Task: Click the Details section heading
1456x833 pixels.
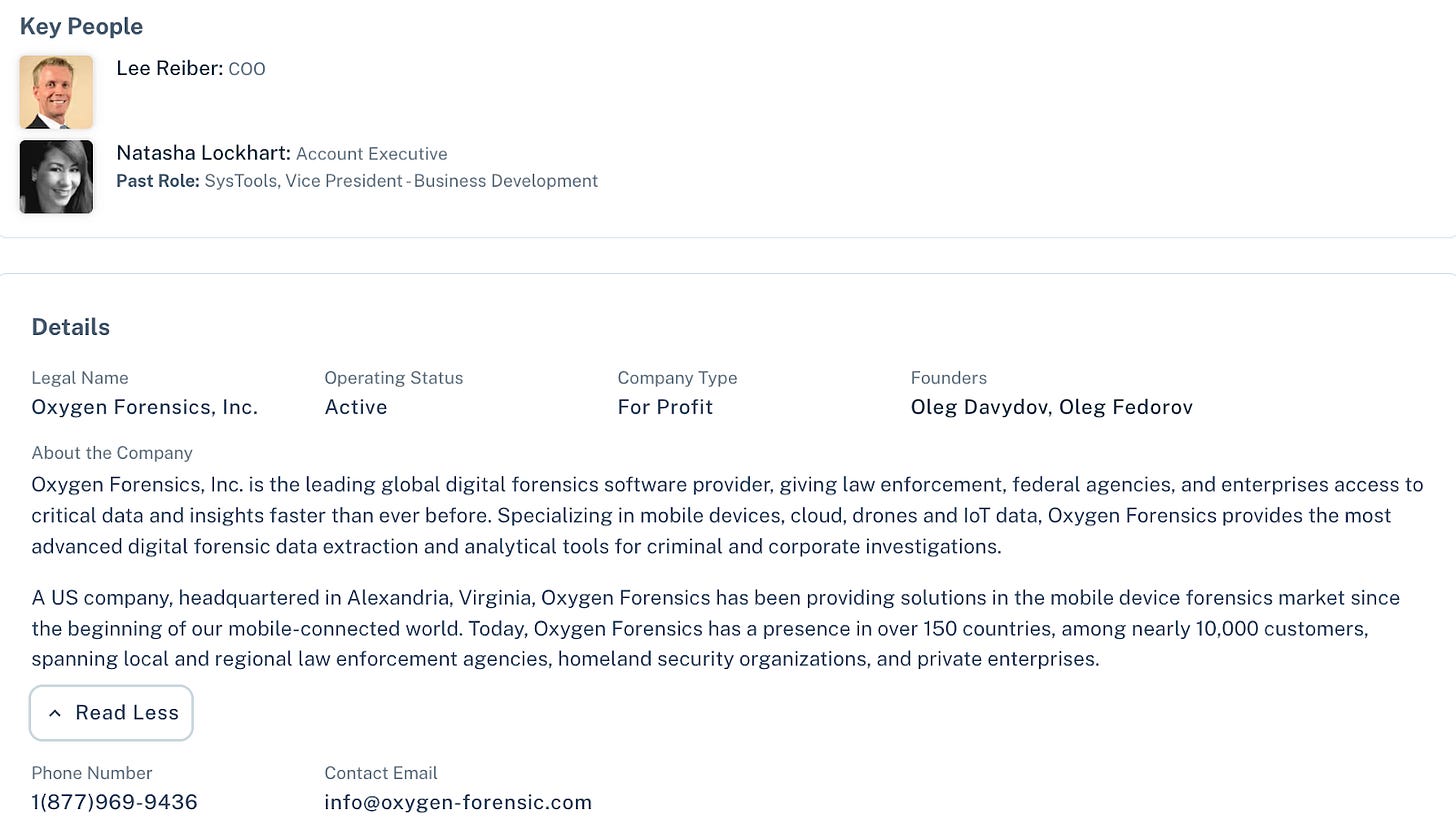Action: pyautogui.click(x=71, y=327)
